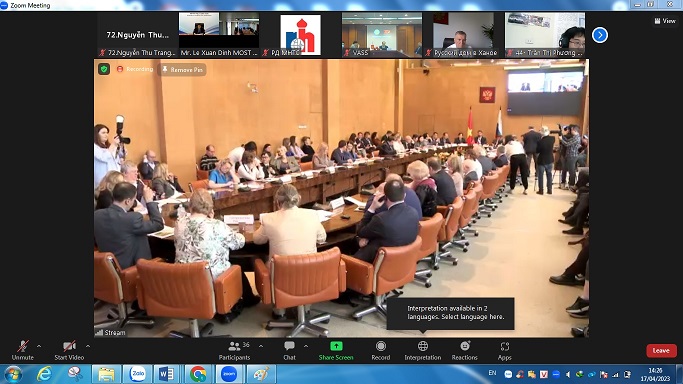Open the Windows Start menu
The width and height of the screenshot is (683, 384).
pyautogui.click(x=13, y=374)
